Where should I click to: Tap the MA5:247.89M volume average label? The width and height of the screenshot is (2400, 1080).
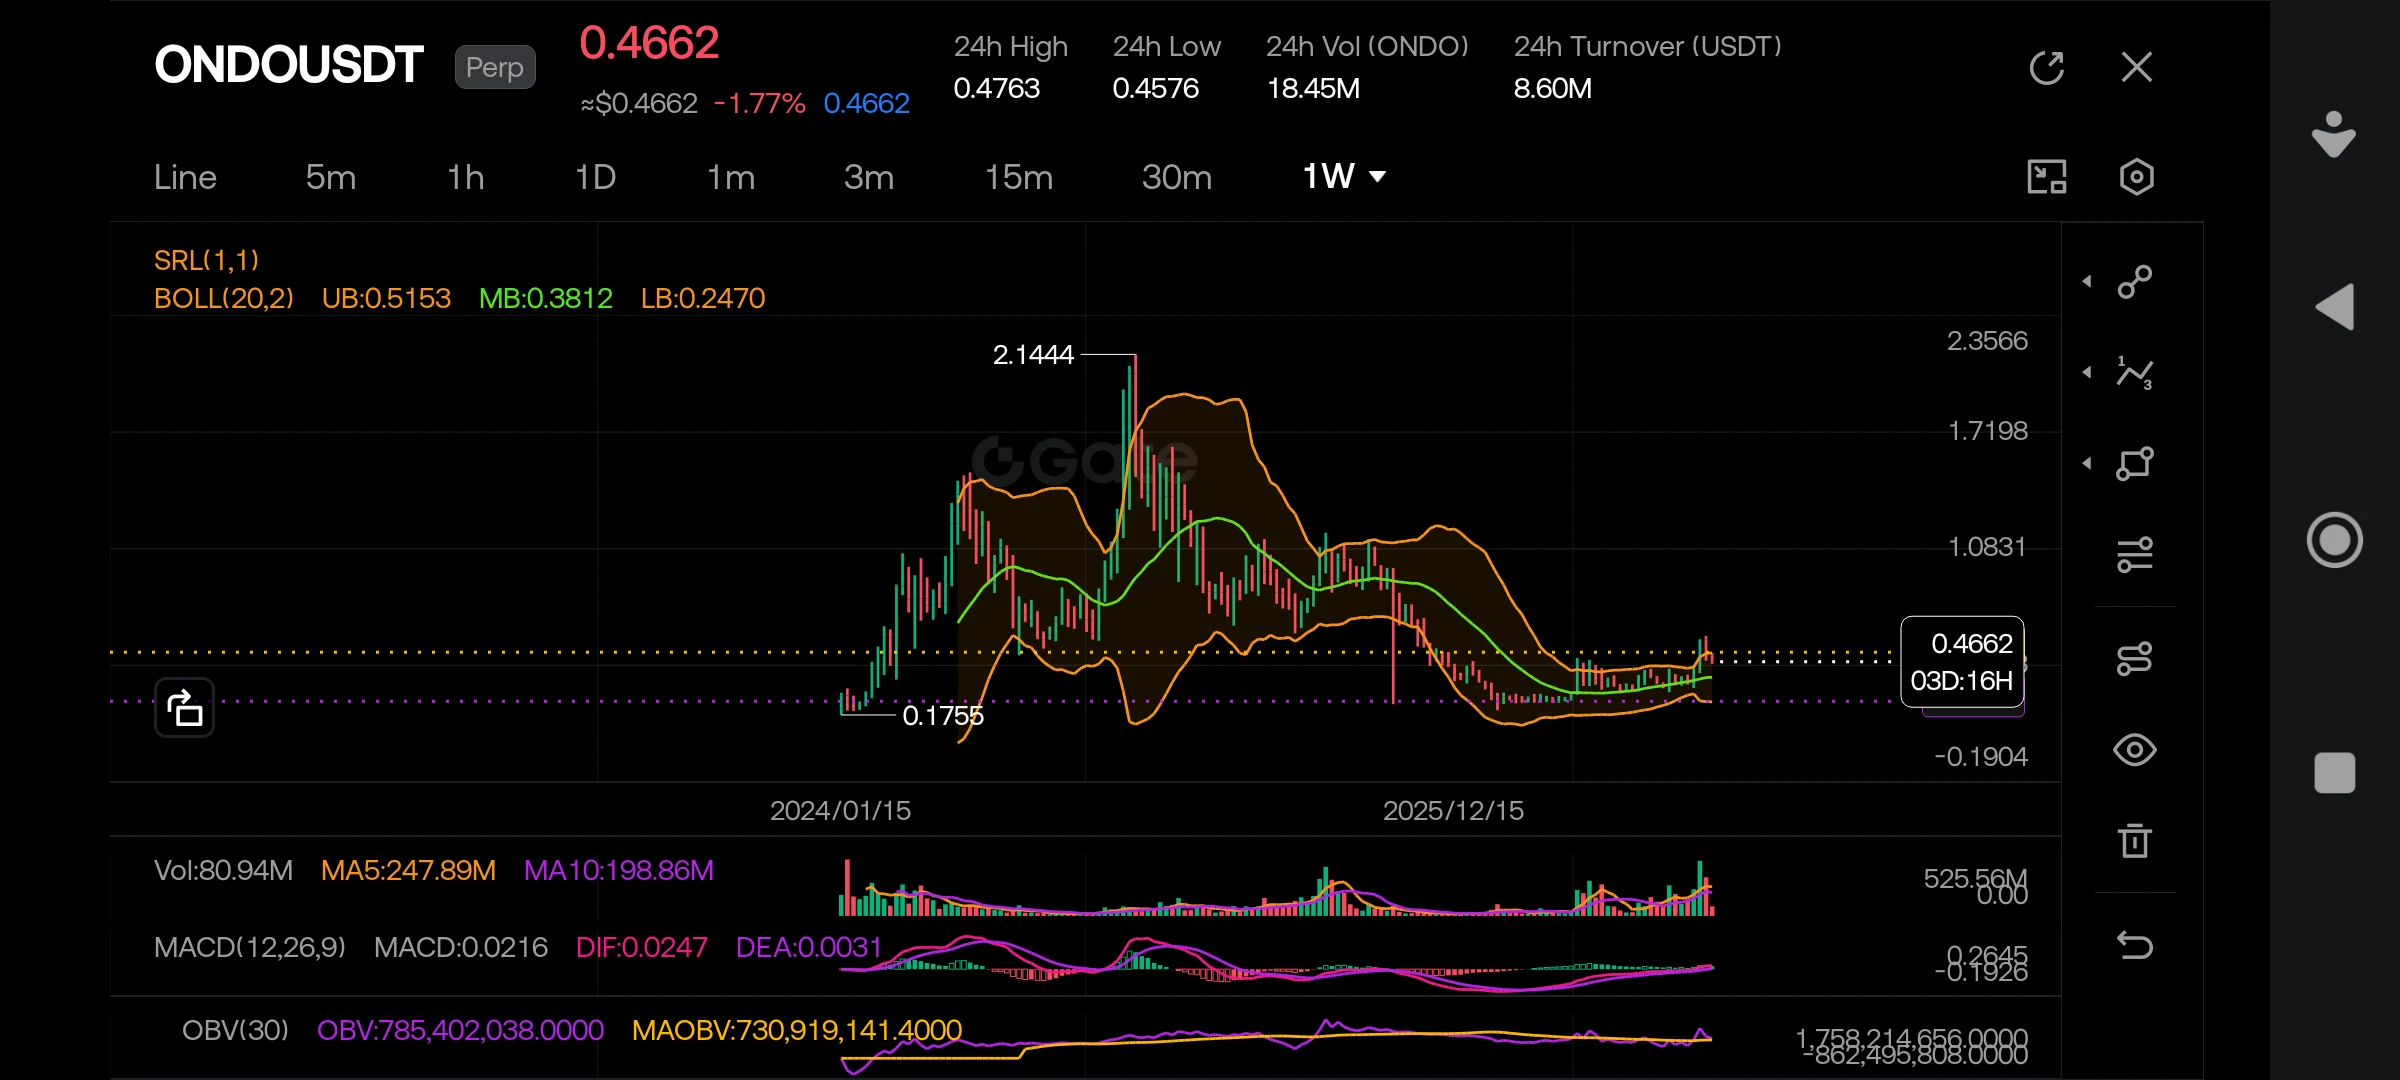tap(408, 870)
